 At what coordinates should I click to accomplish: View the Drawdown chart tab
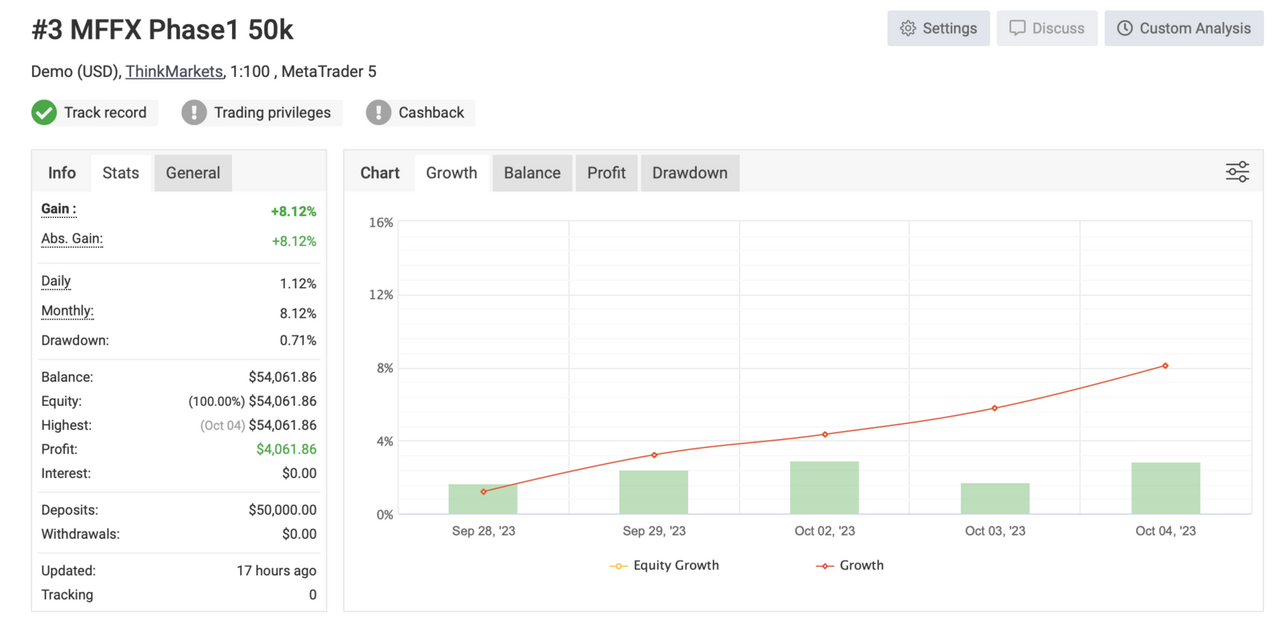pos(690,173)
